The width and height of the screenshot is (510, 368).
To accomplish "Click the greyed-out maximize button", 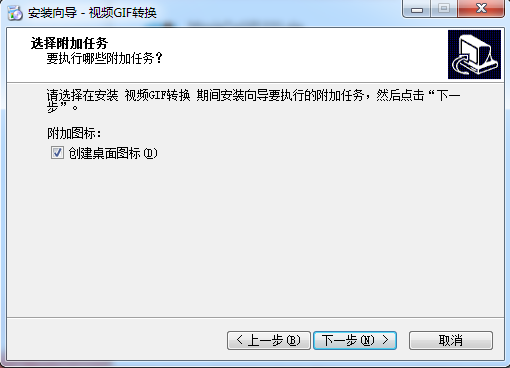I will click(x=444, y=9).
